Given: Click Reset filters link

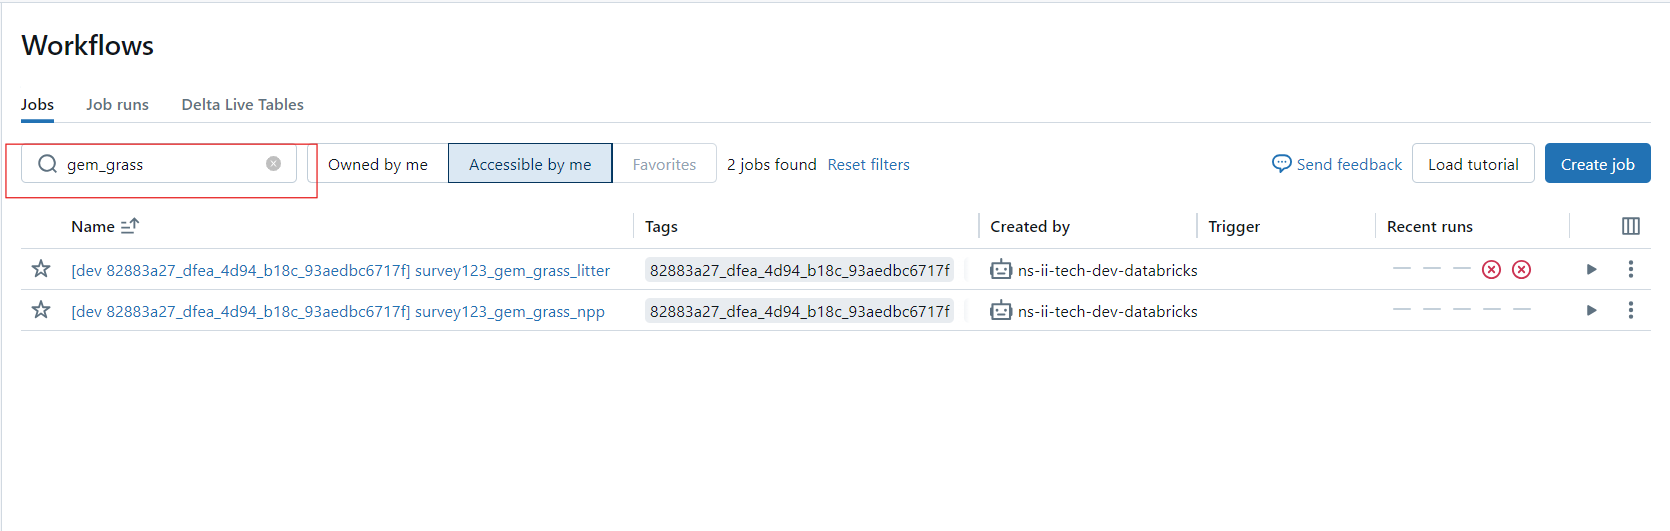Looking at the screenshot, I should [x=868, y=164].
